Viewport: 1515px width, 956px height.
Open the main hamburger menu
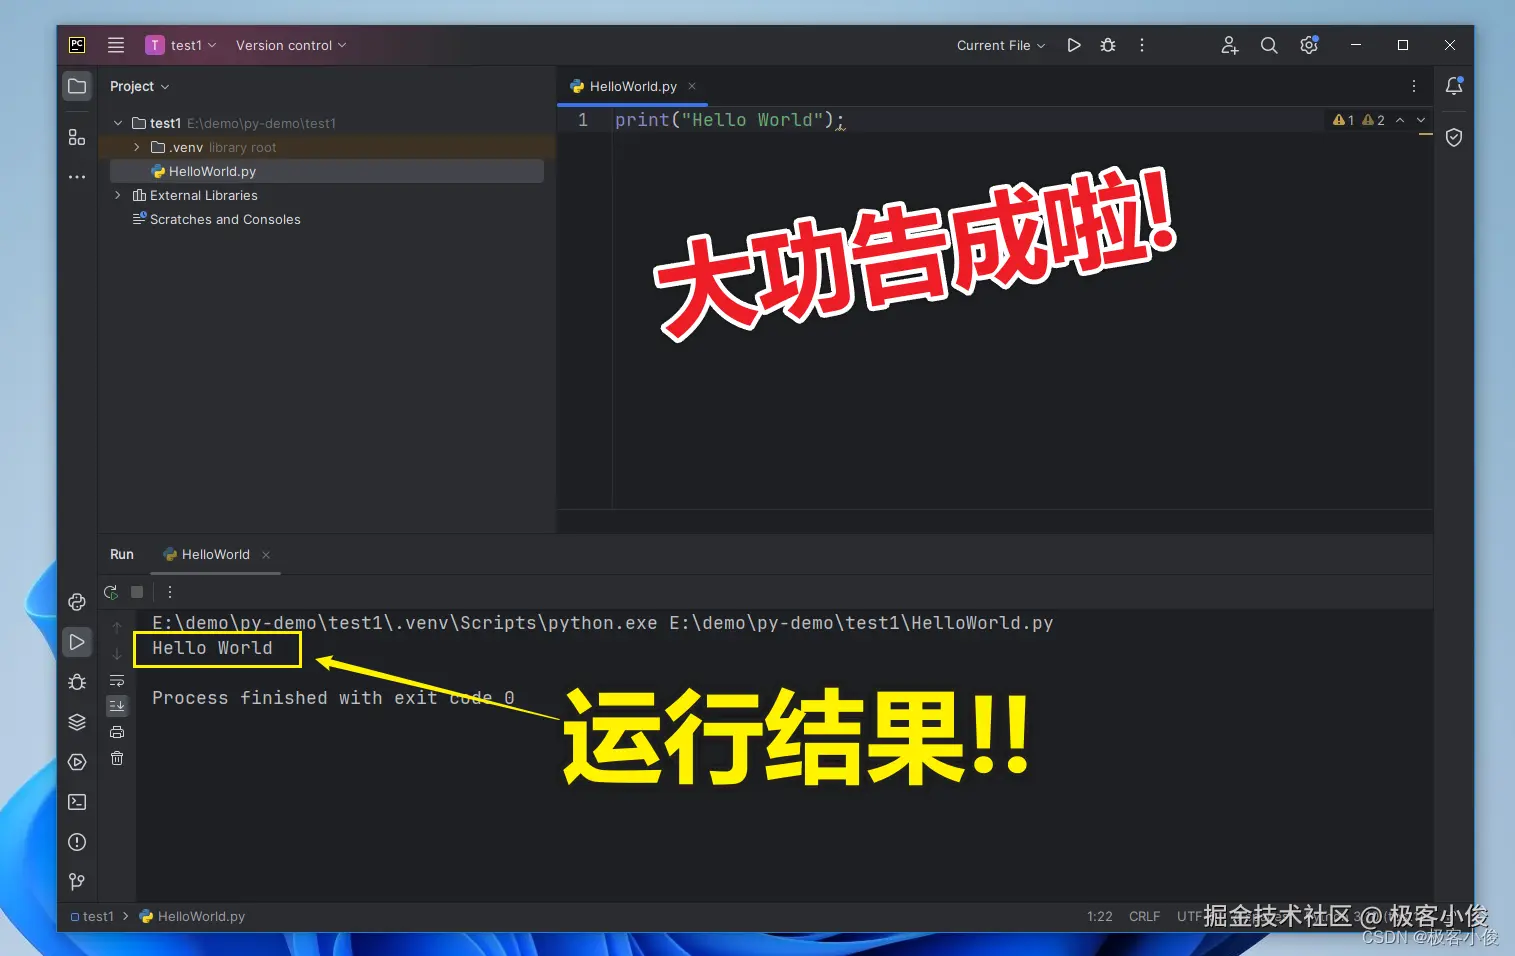click(x=116, y=45)
